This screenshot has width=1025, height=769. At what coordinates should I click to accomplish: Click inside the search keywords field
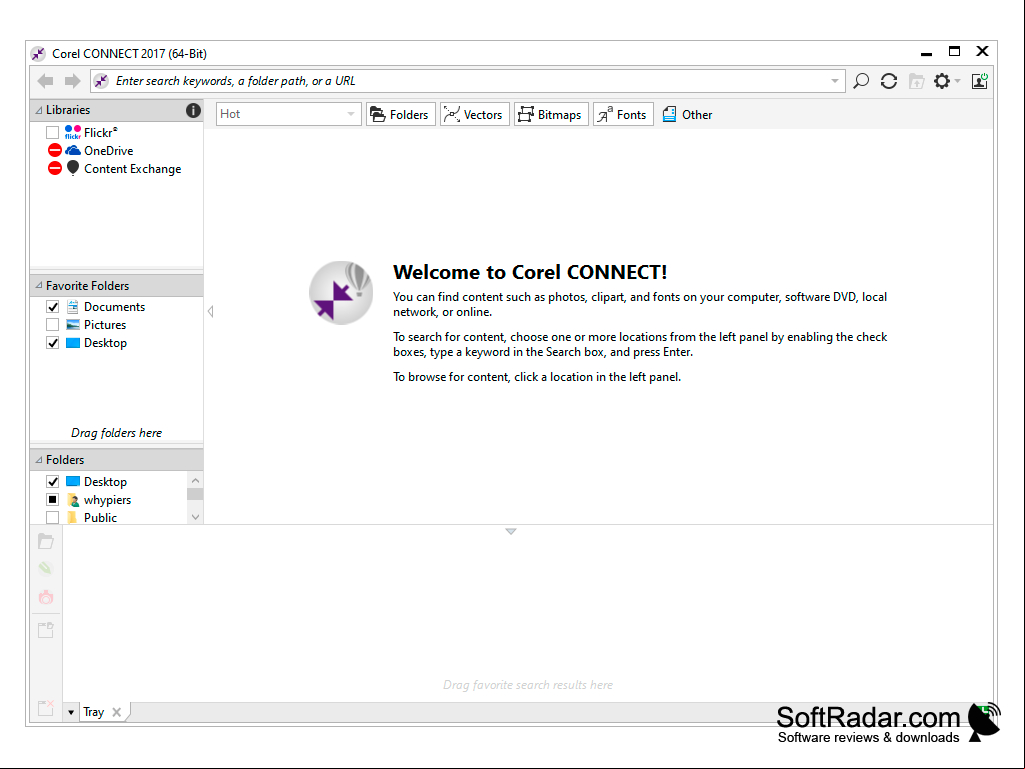click(468, 81)
